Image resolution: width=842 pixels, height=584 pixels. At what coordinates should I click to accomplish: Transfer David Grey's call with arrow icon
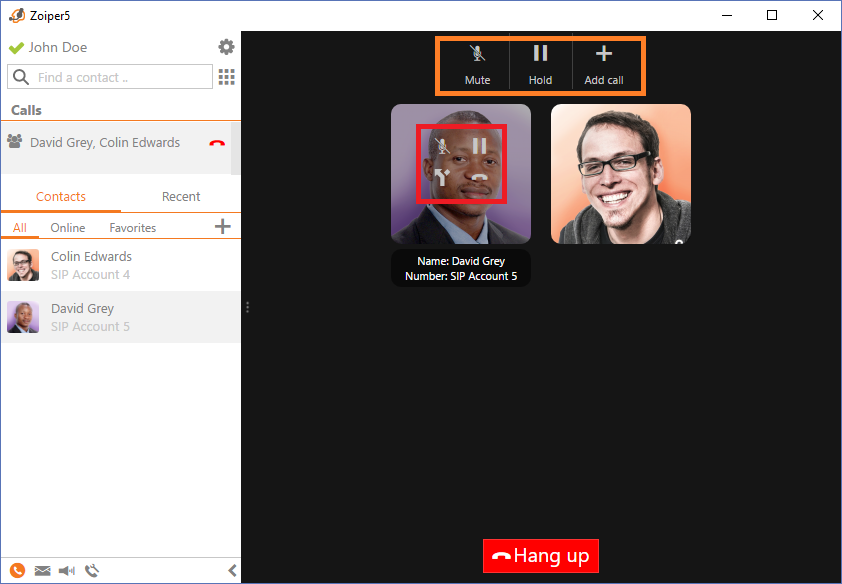point(442,181)
